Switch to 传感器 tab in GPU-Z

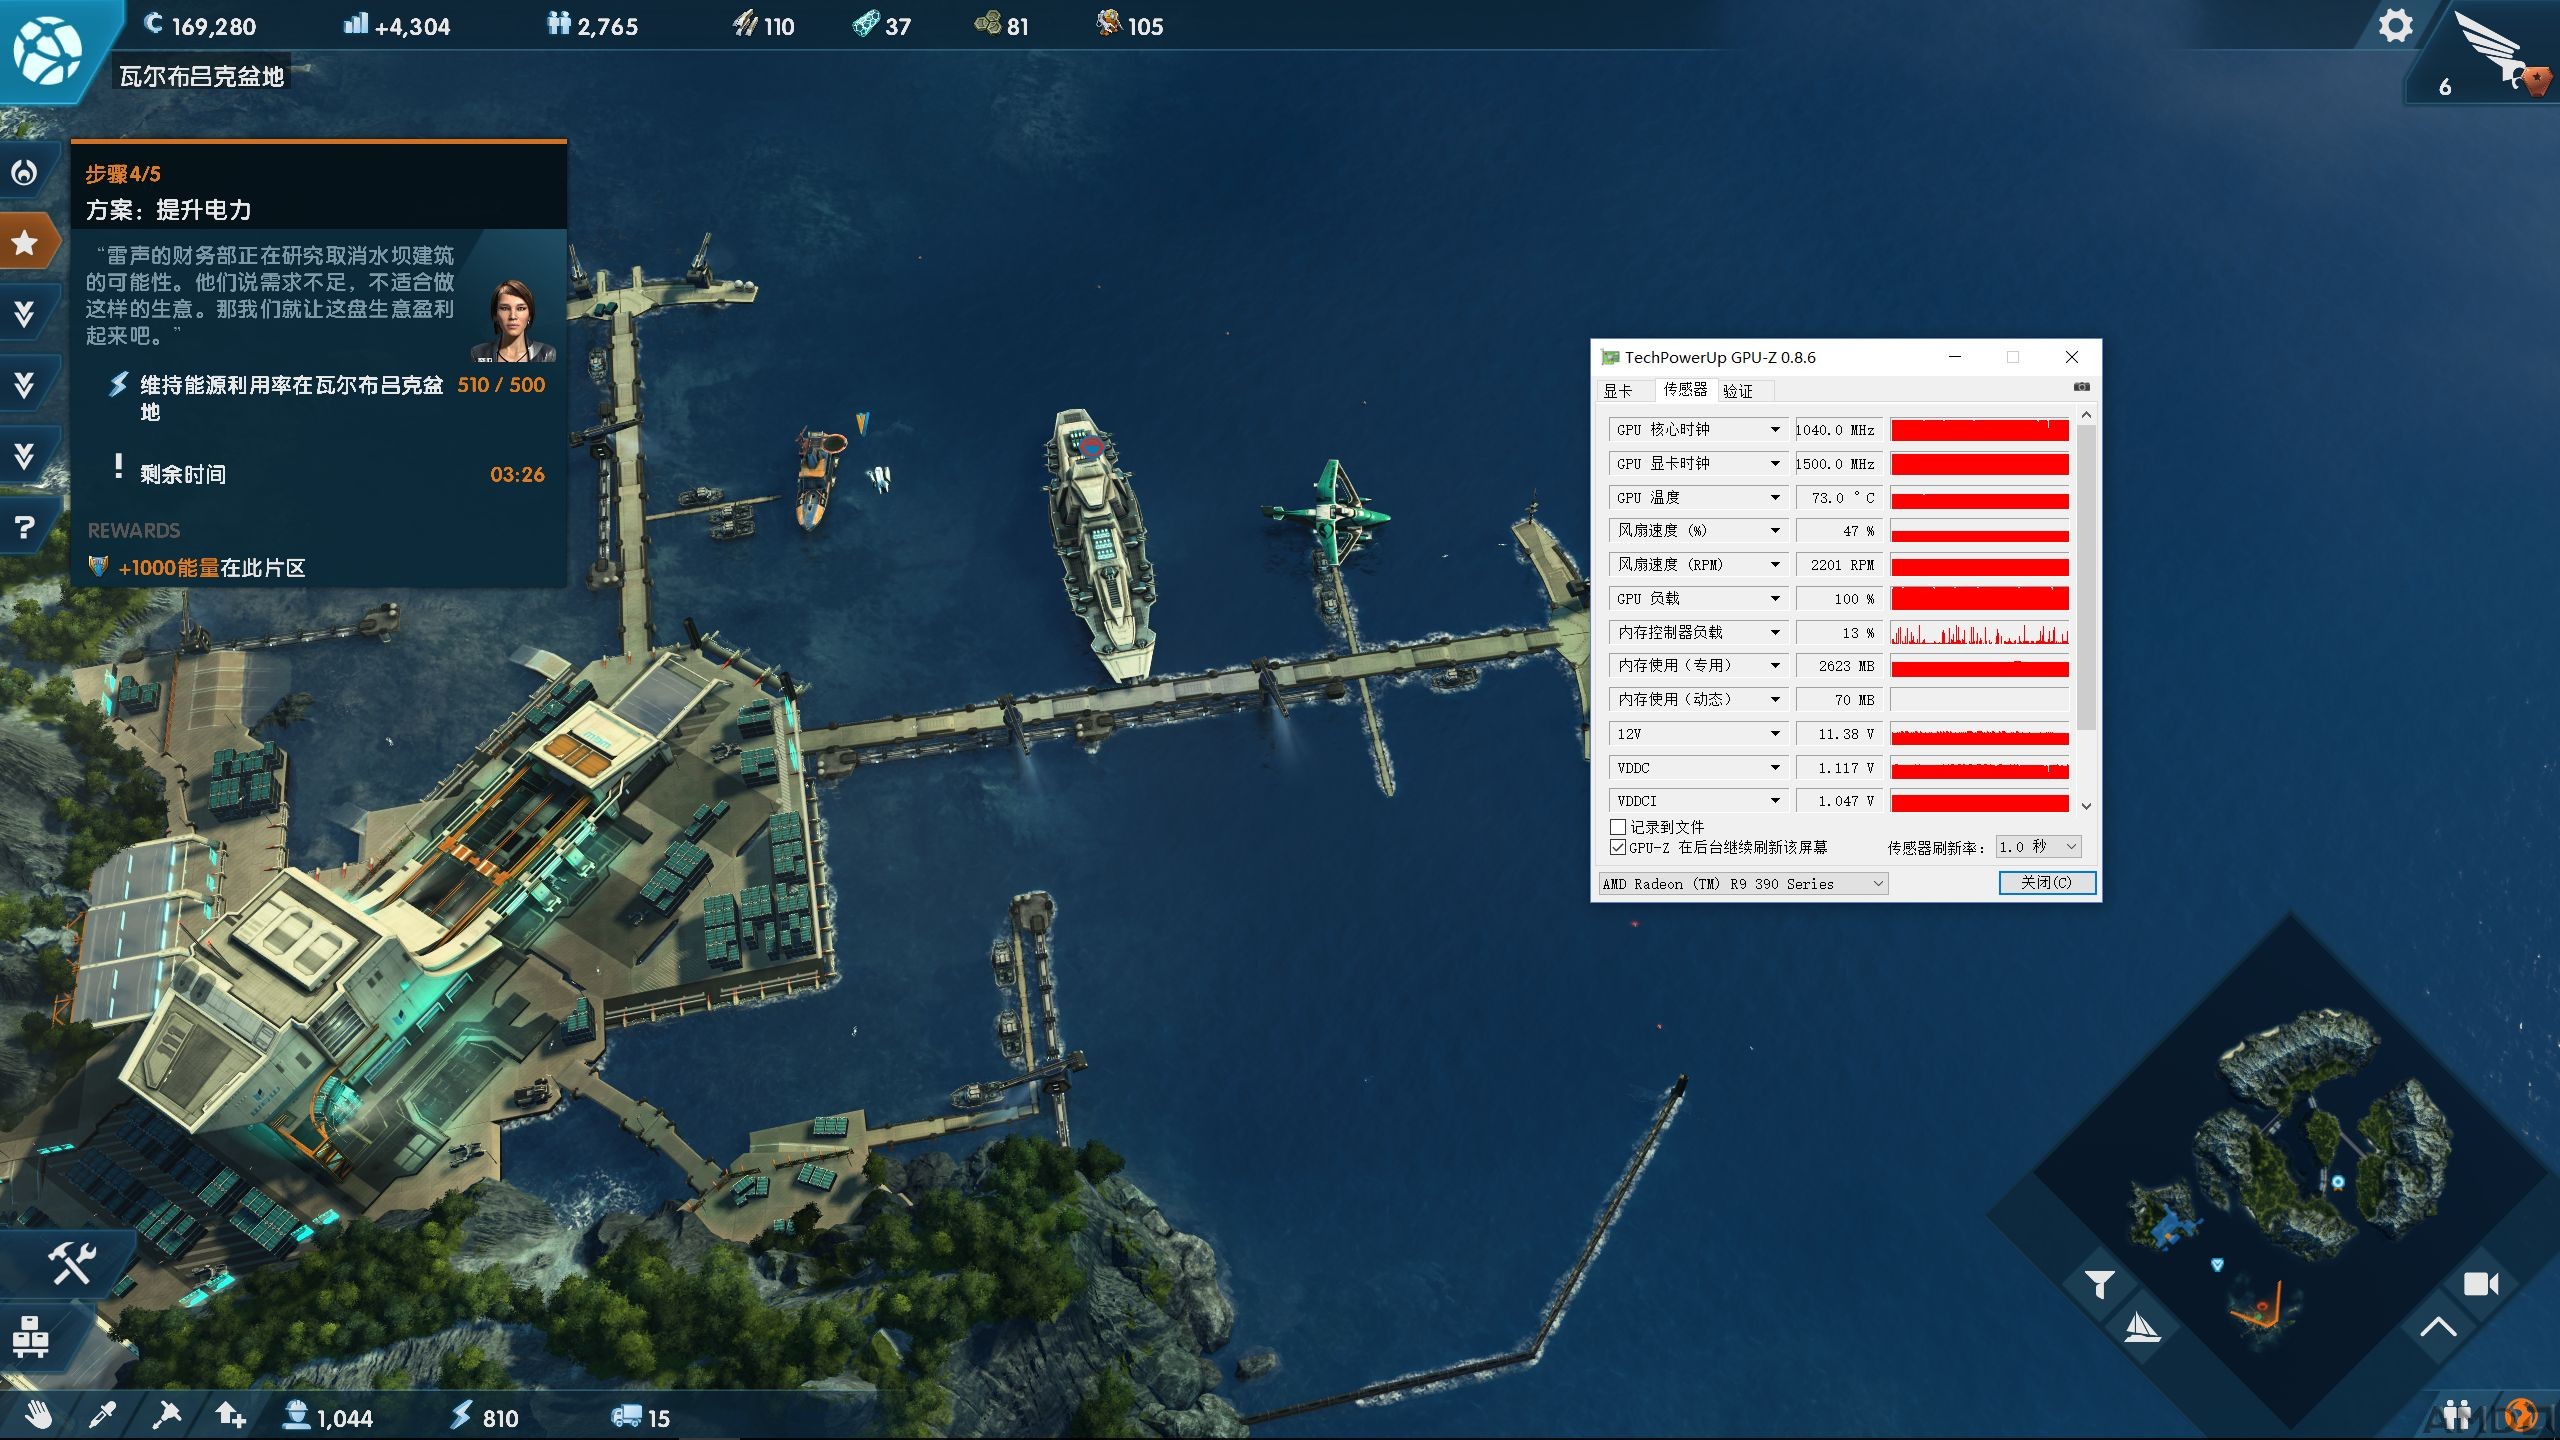(x=1685, y=390)
